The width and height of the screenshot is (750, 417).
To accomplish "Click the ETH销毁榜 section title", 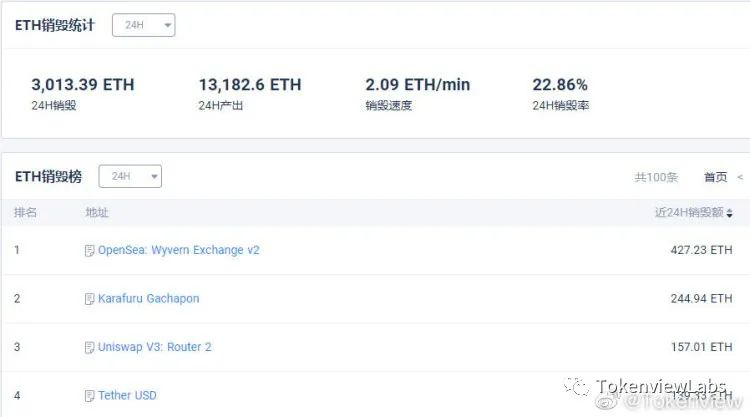I will [x=48, y=176].
